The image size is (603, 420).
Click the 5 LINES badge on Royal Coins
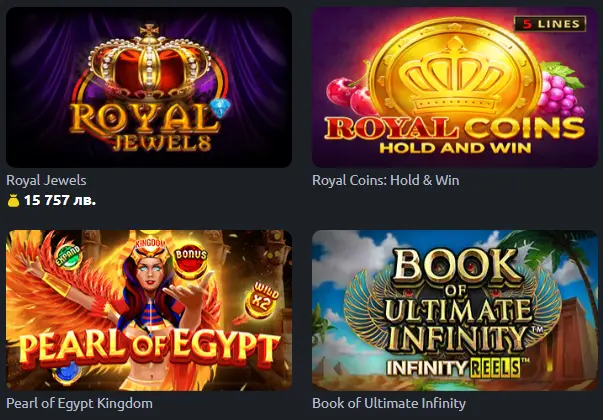tap(550, 24)
